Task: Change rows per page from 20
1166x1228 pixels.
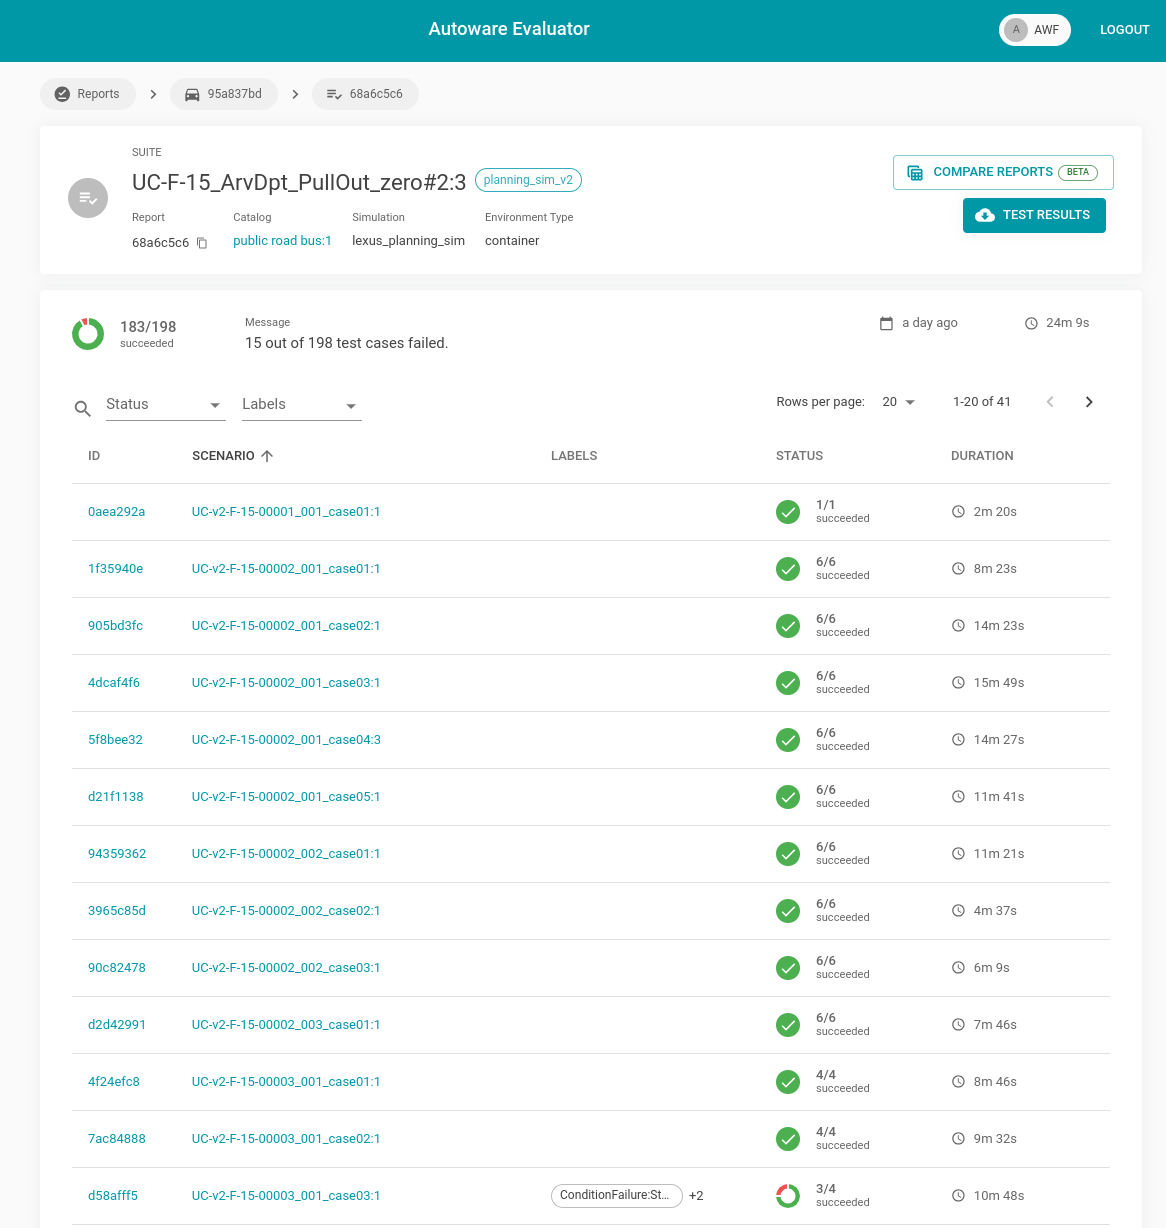Action: [898, 402]
